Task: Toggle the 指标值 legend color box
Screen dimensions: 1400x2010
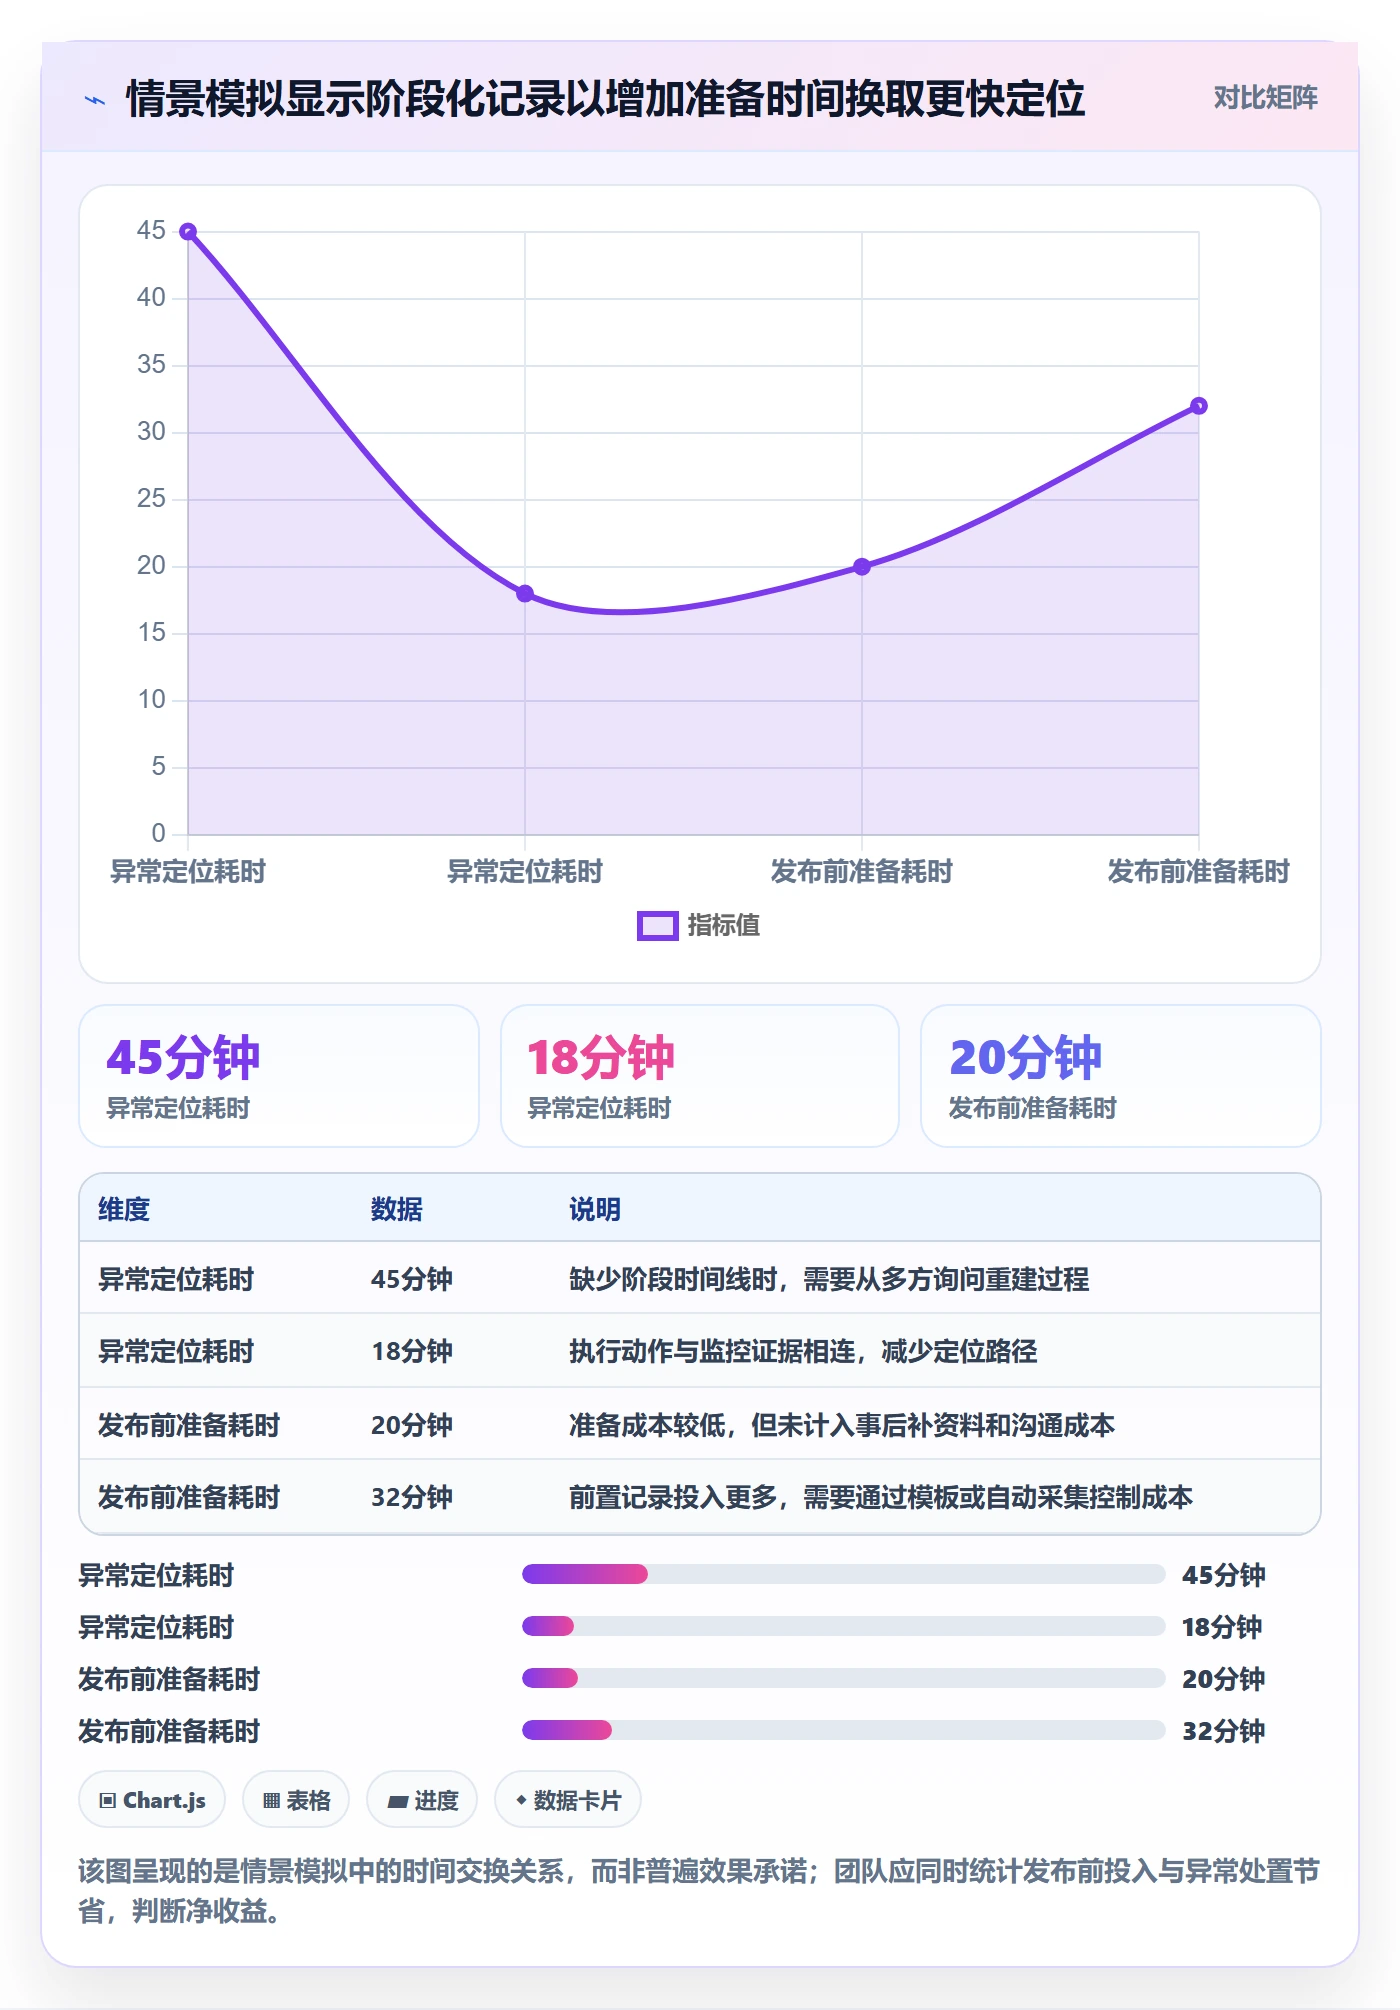Action: [657, 926]
